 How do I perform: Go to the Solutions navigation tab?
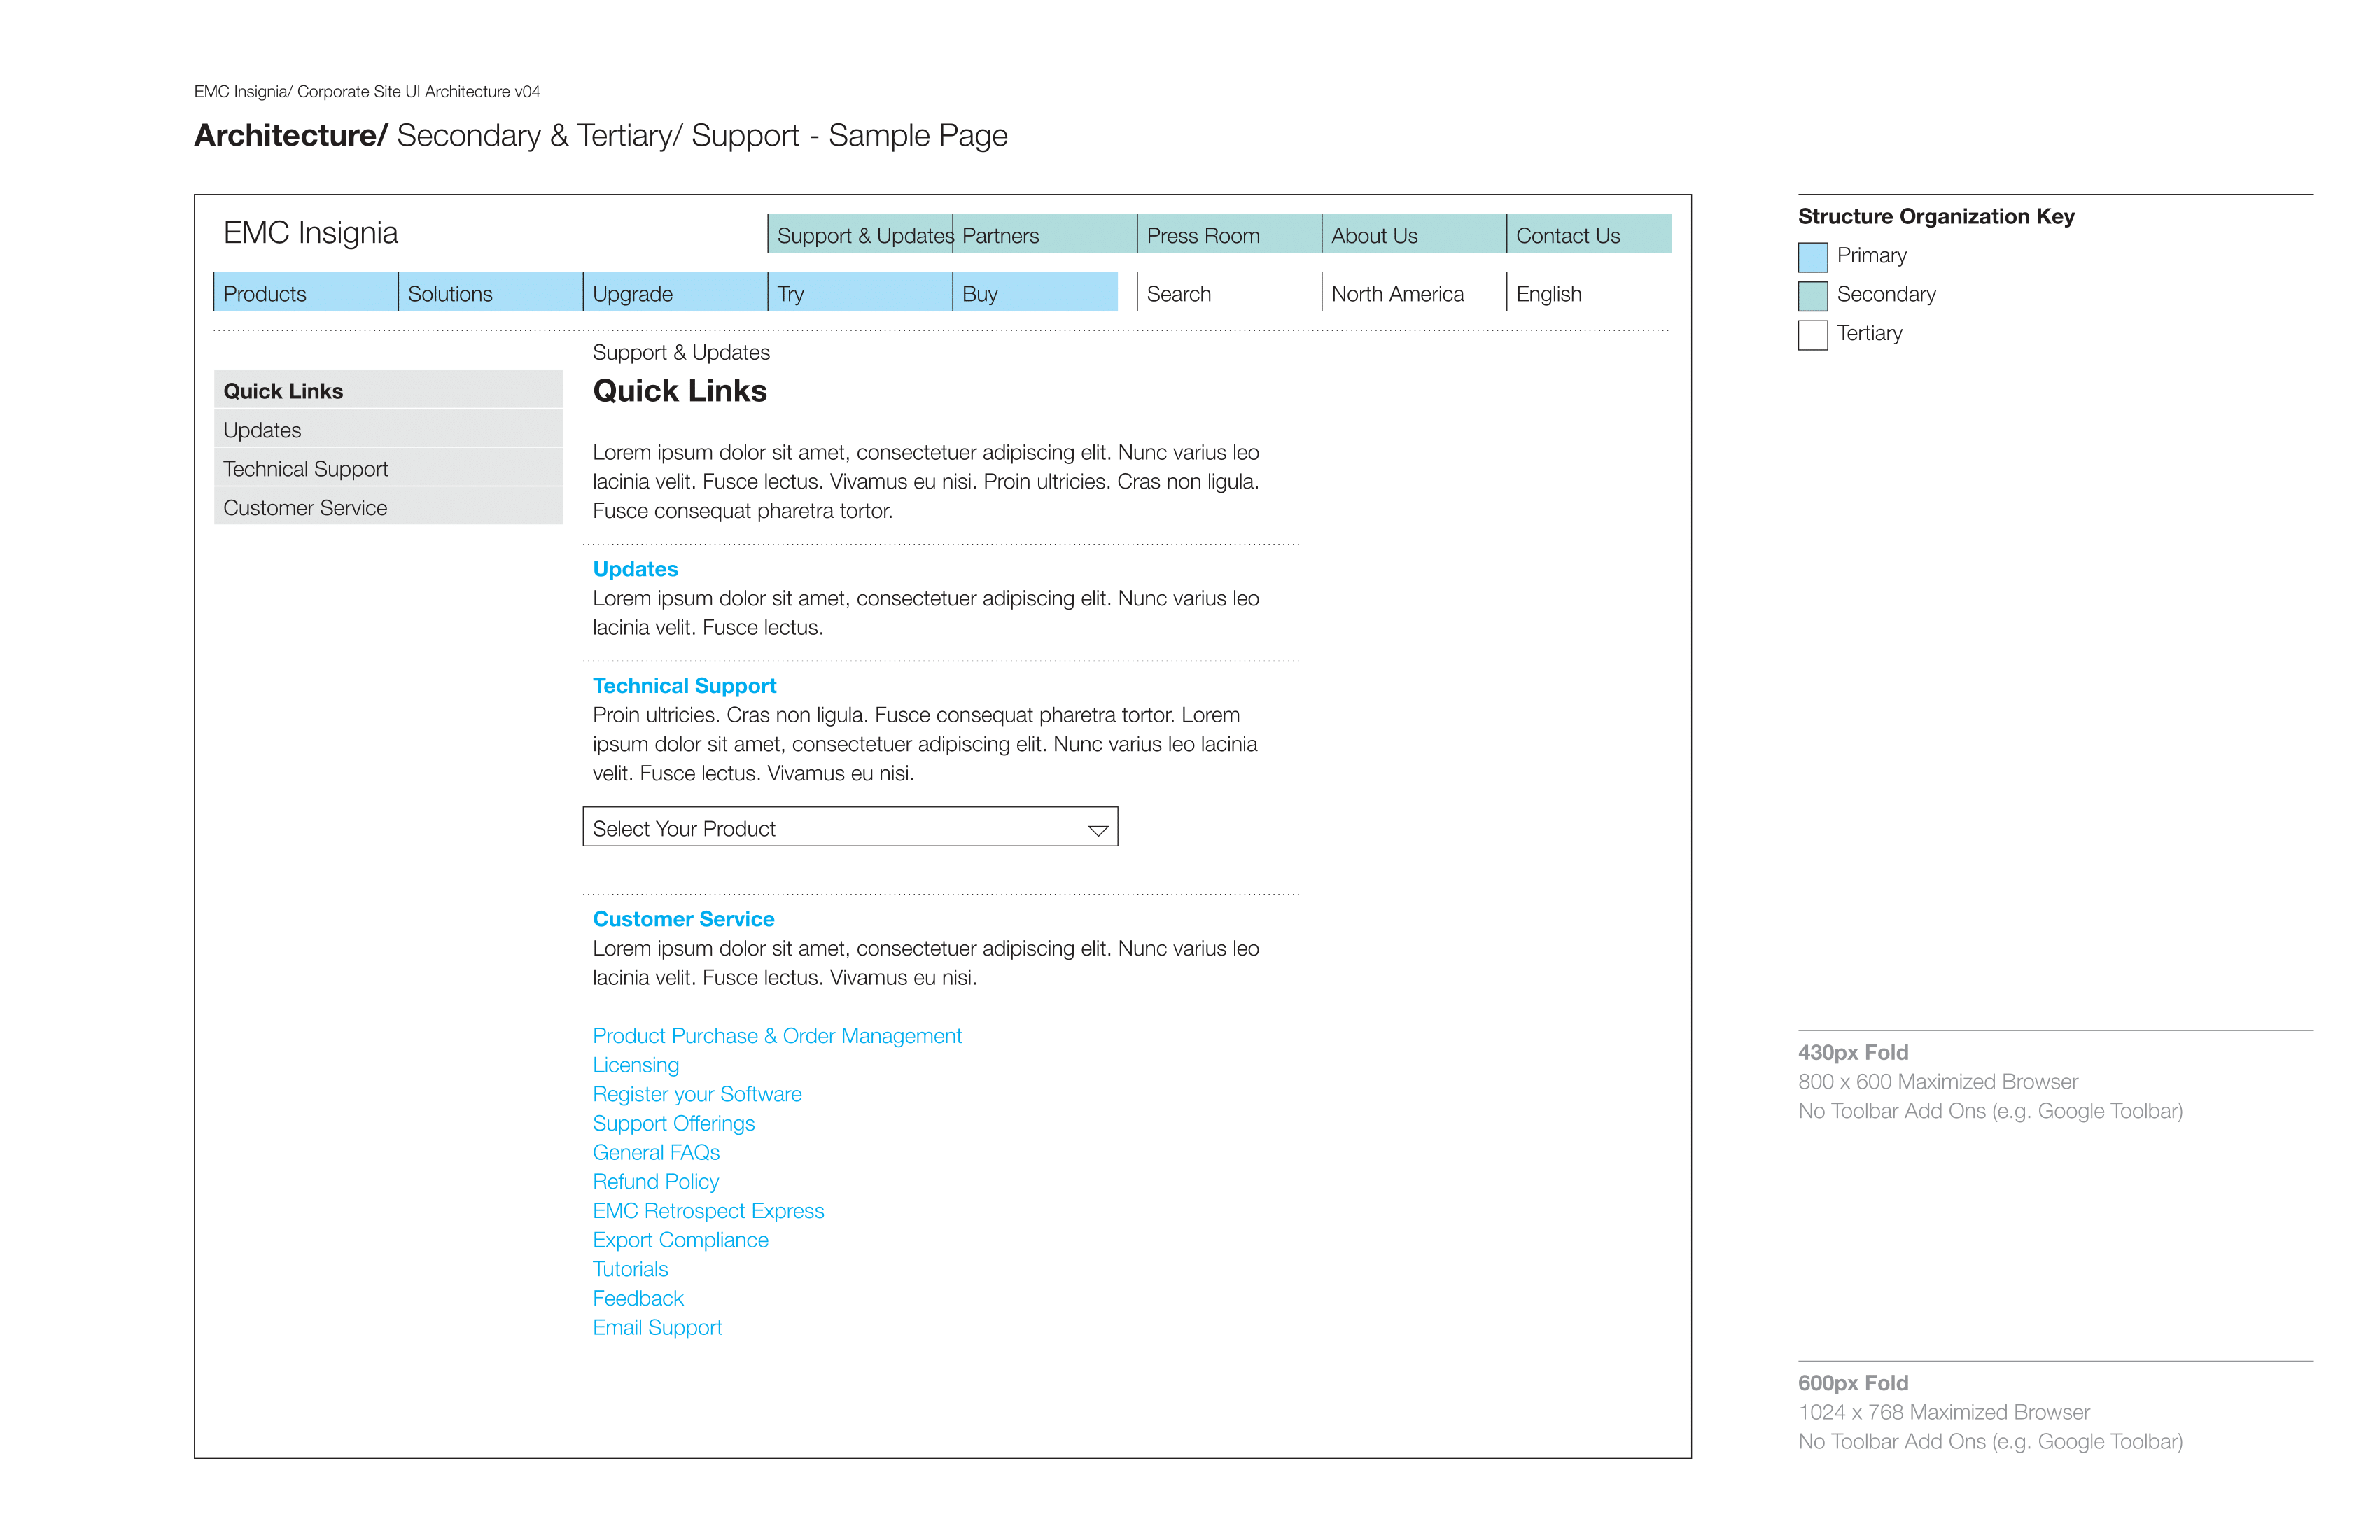[490, 292]
